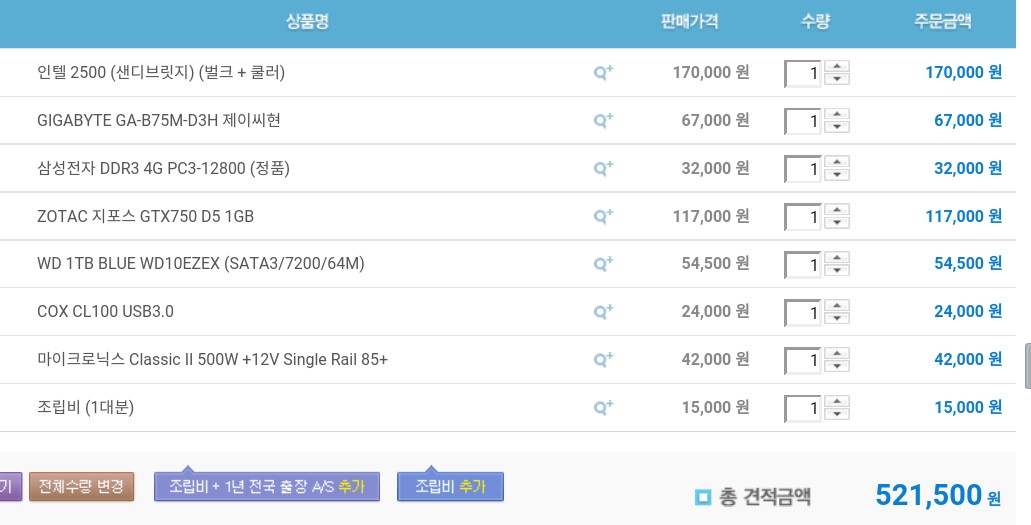
Task: Increase quantity of 인텔 2500 with up arrow
Action: (x=838, y=66)
